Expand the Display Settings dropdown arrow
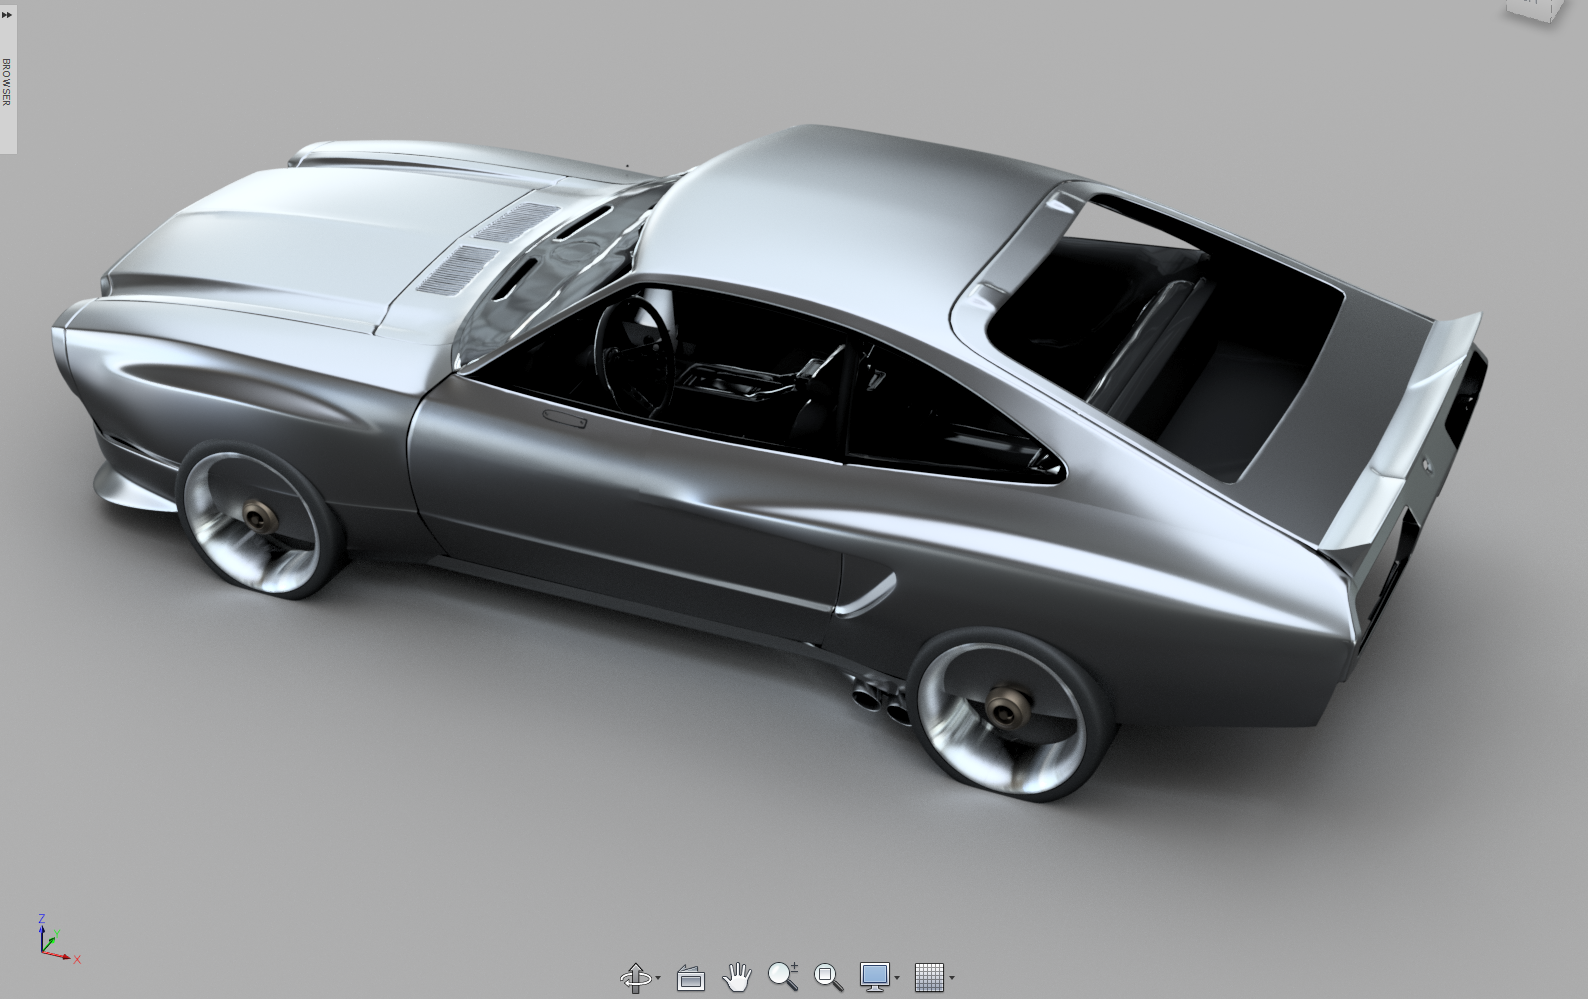Viewport: 1588px width, 999px height. pos(897,978)
